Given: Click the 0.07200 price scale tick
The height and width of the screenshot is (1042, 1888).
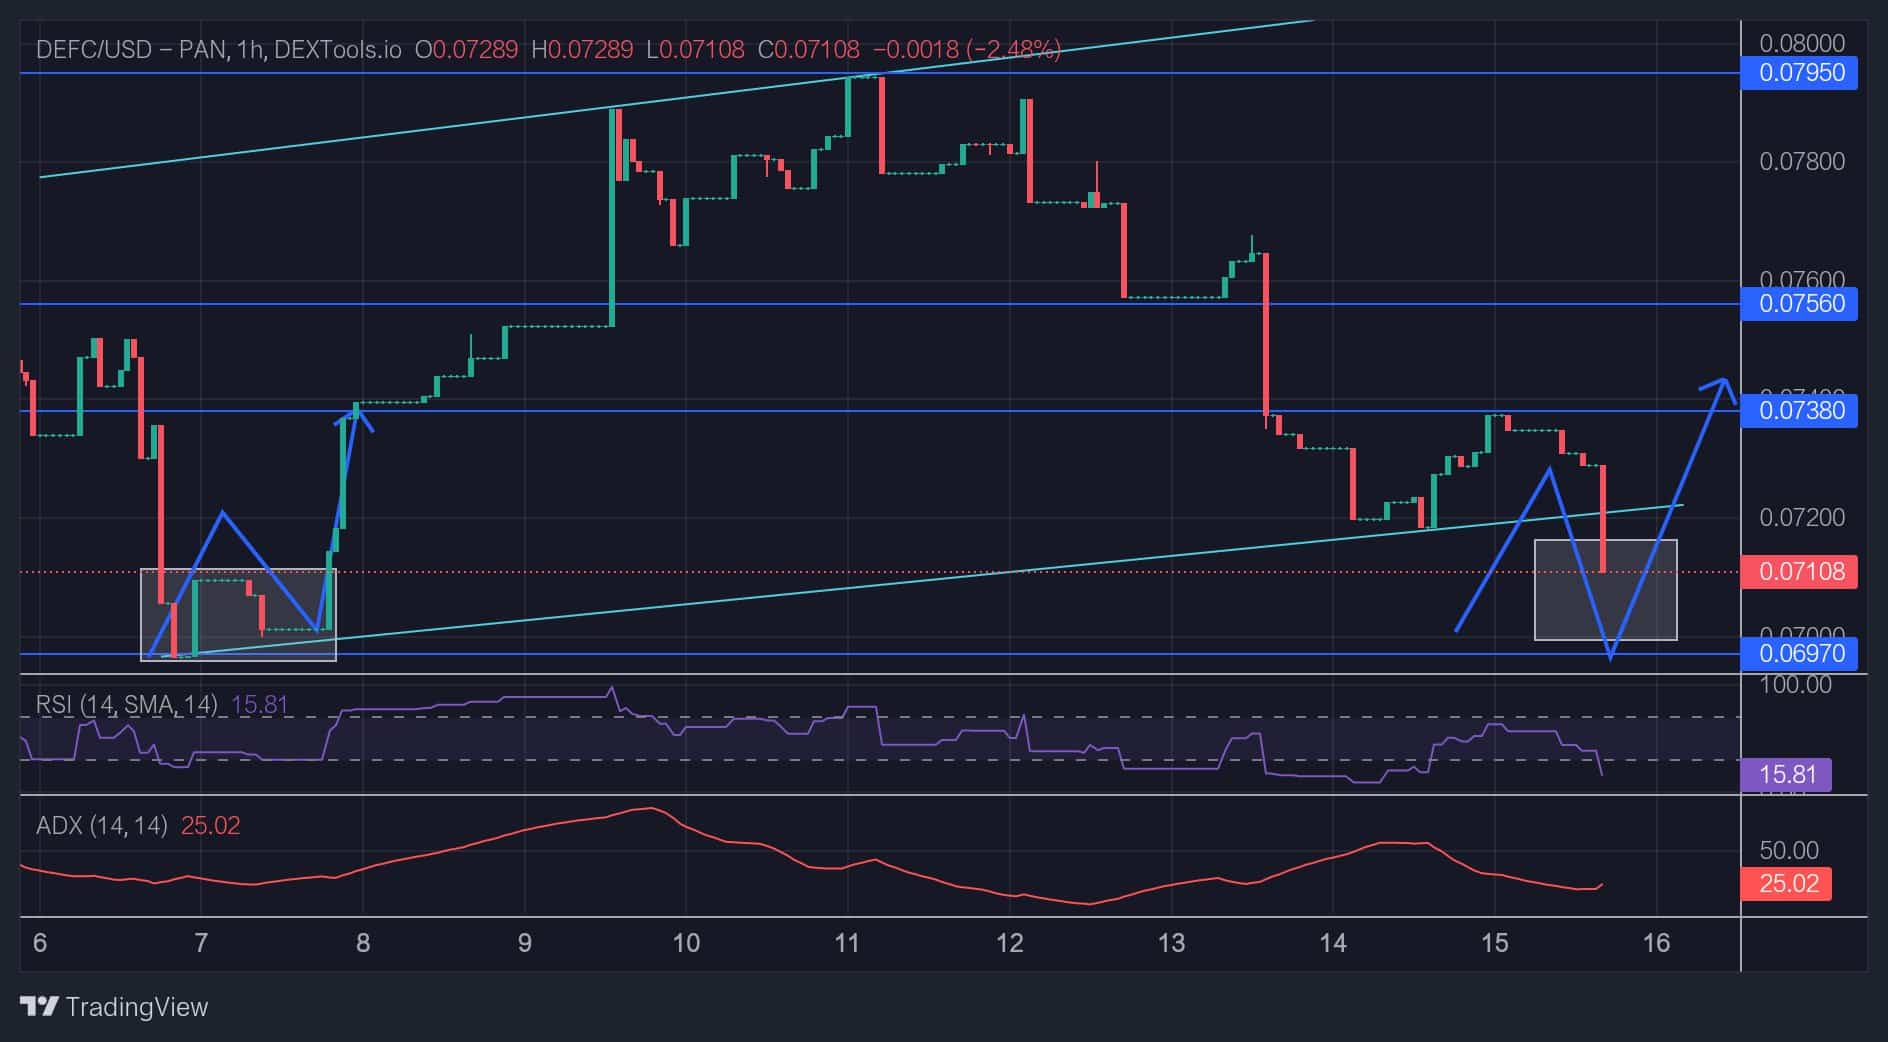Looking at the screenshot, I should click(1802, 518).
